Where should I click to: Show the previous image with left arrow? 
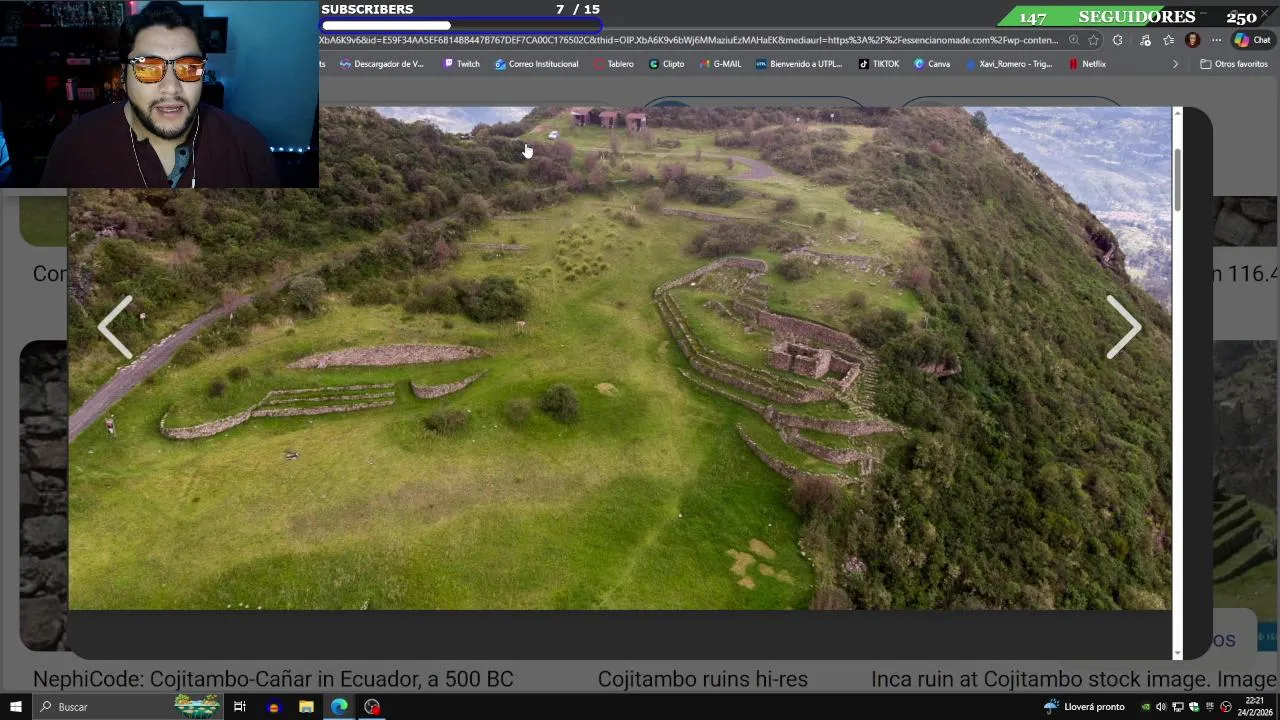point(115,328)
